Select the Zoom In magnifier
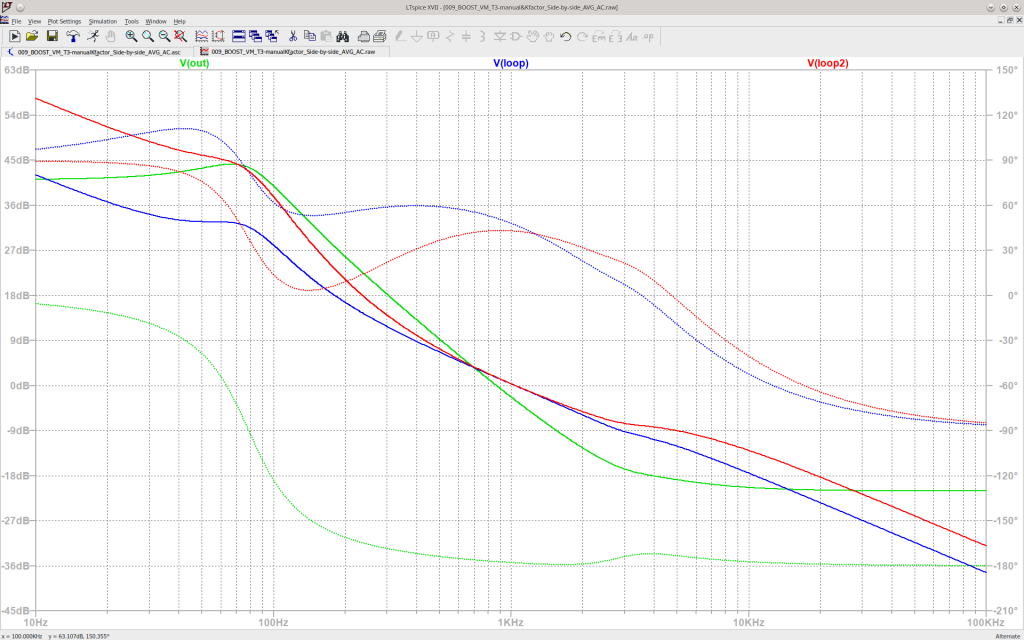The image size is (1024, 640). point(131,36)
